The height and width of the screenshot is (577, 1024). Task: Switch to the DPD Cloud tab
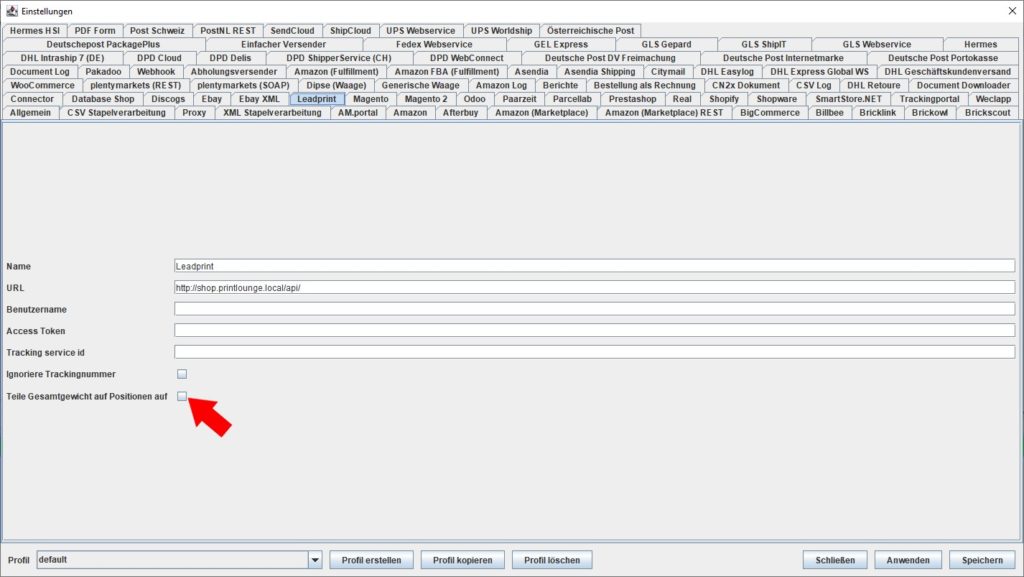point(159,57)
